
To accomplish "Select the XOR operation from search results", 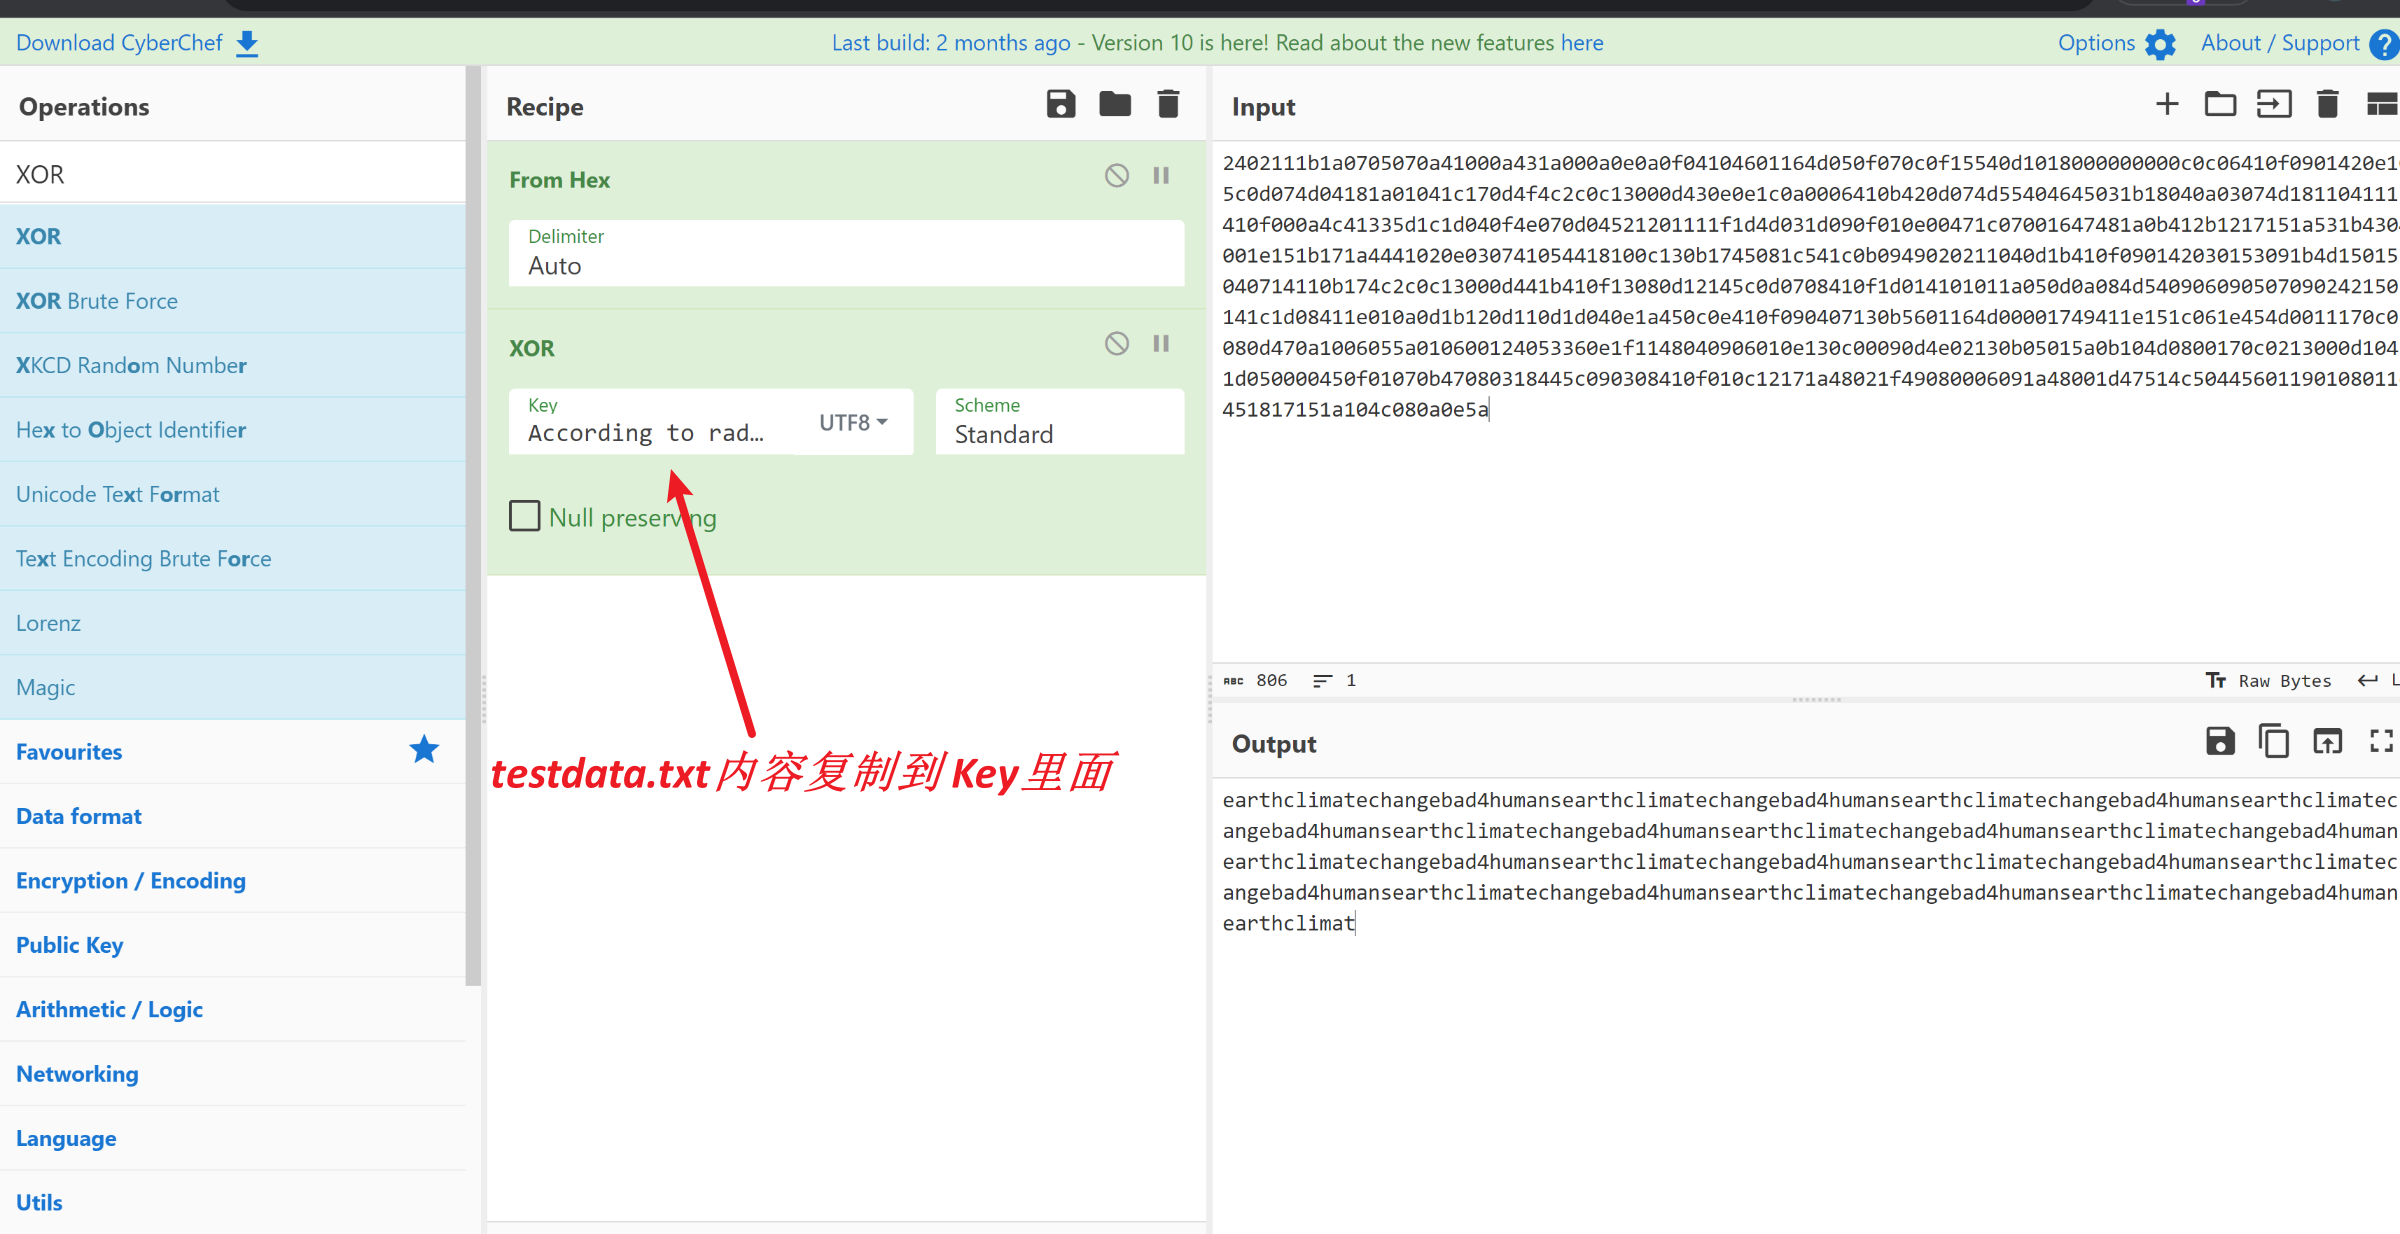I will 233,237.
